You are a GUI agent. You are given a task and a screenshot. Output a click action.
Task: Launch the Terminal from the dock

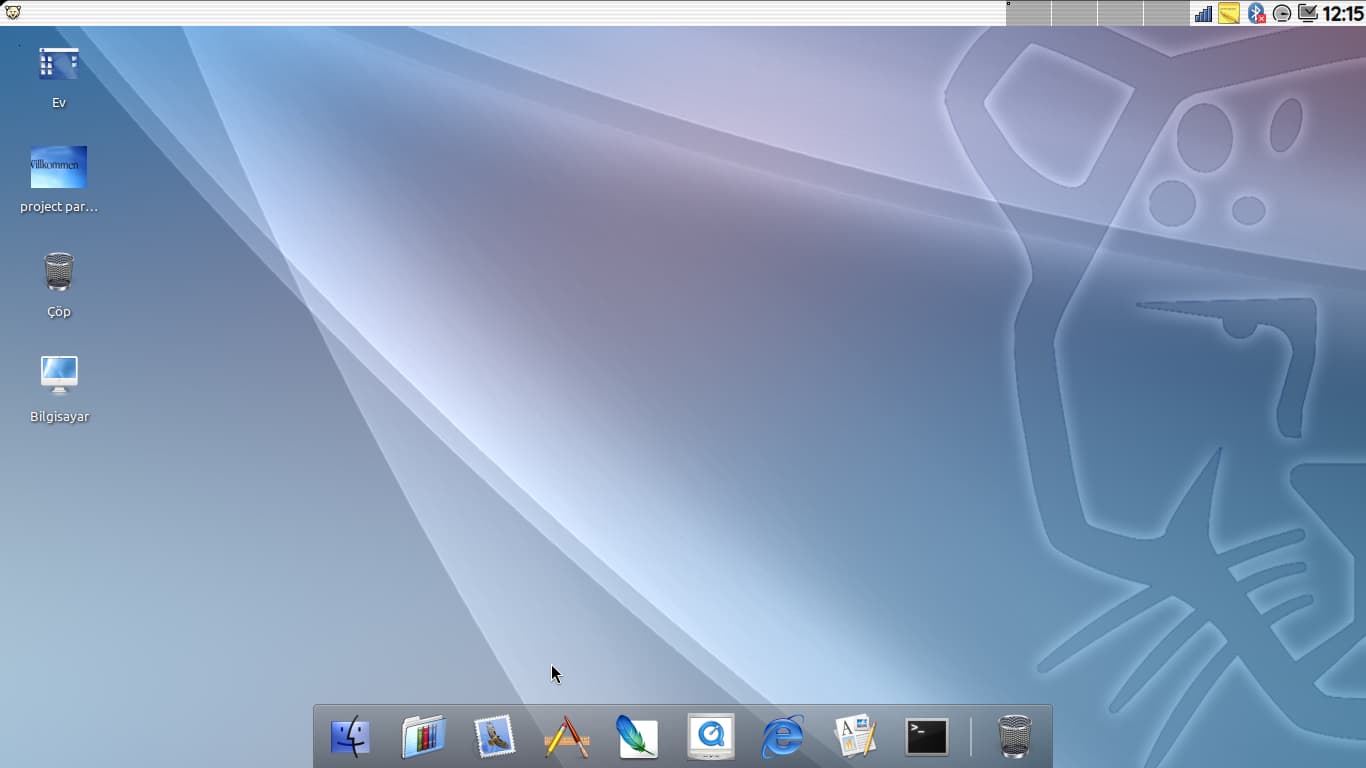(x=927, y=738)
